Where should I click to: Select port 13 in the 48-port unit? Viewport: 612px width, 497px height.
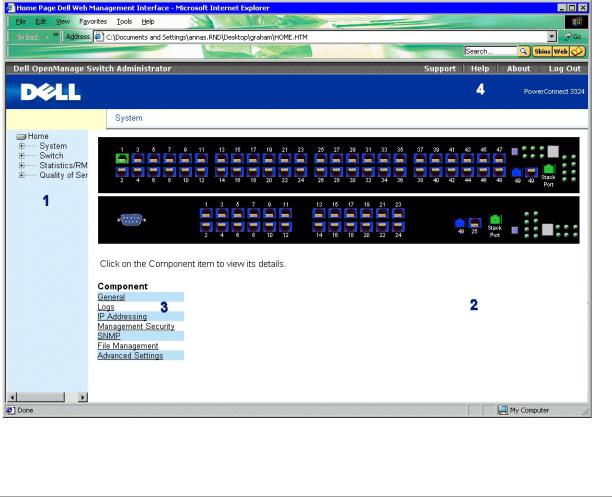point(221,158)
